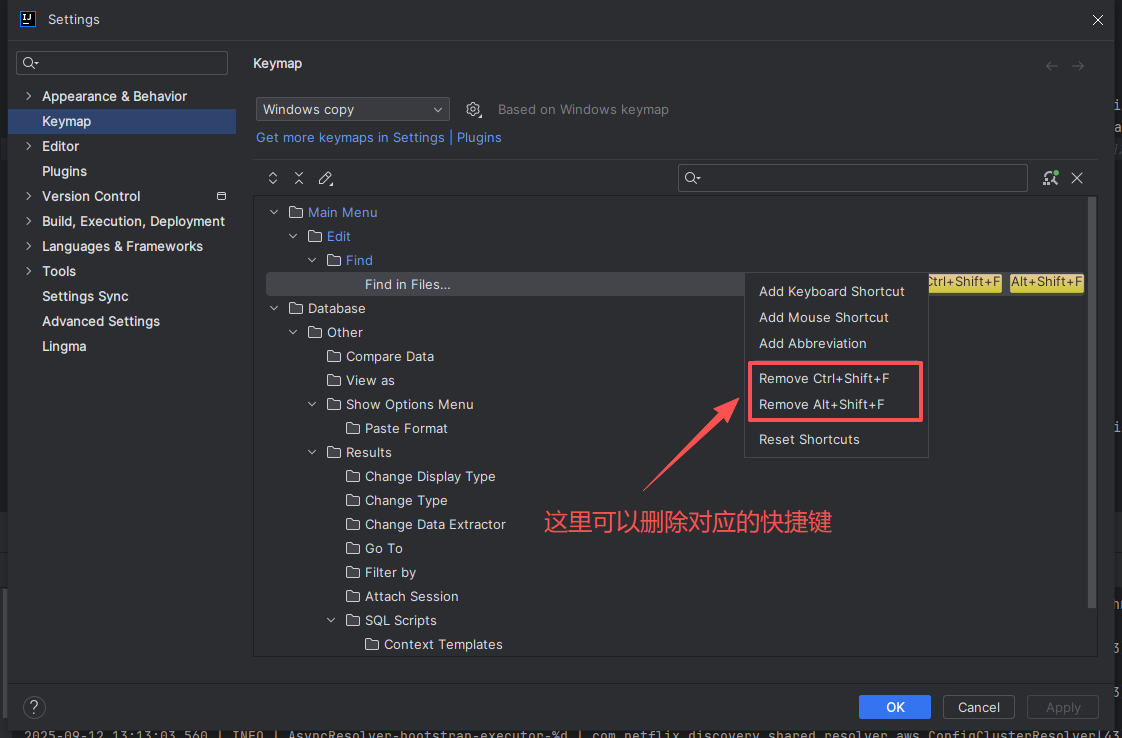Focus the settings search field in sidebar
Screen dimensions: 1122x738
click(122, 63)
